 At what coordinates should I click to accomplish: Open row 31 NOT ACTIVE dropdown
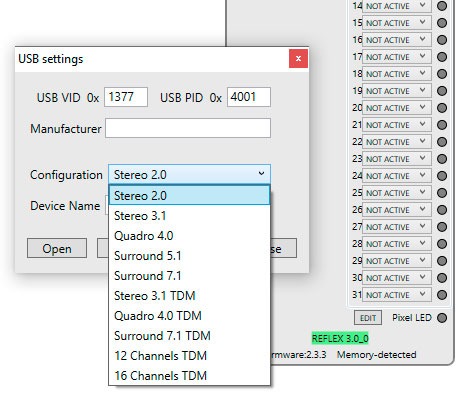click(x=397, y=295)
